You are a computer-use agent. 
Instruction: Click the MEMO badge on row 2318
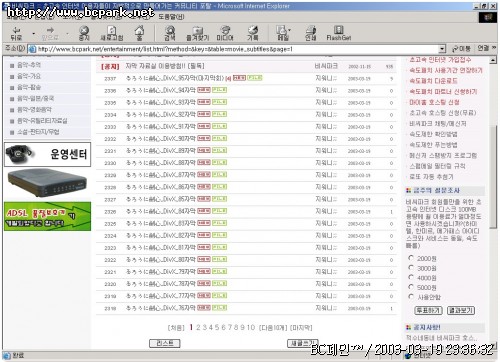click(x=204, y=307)
